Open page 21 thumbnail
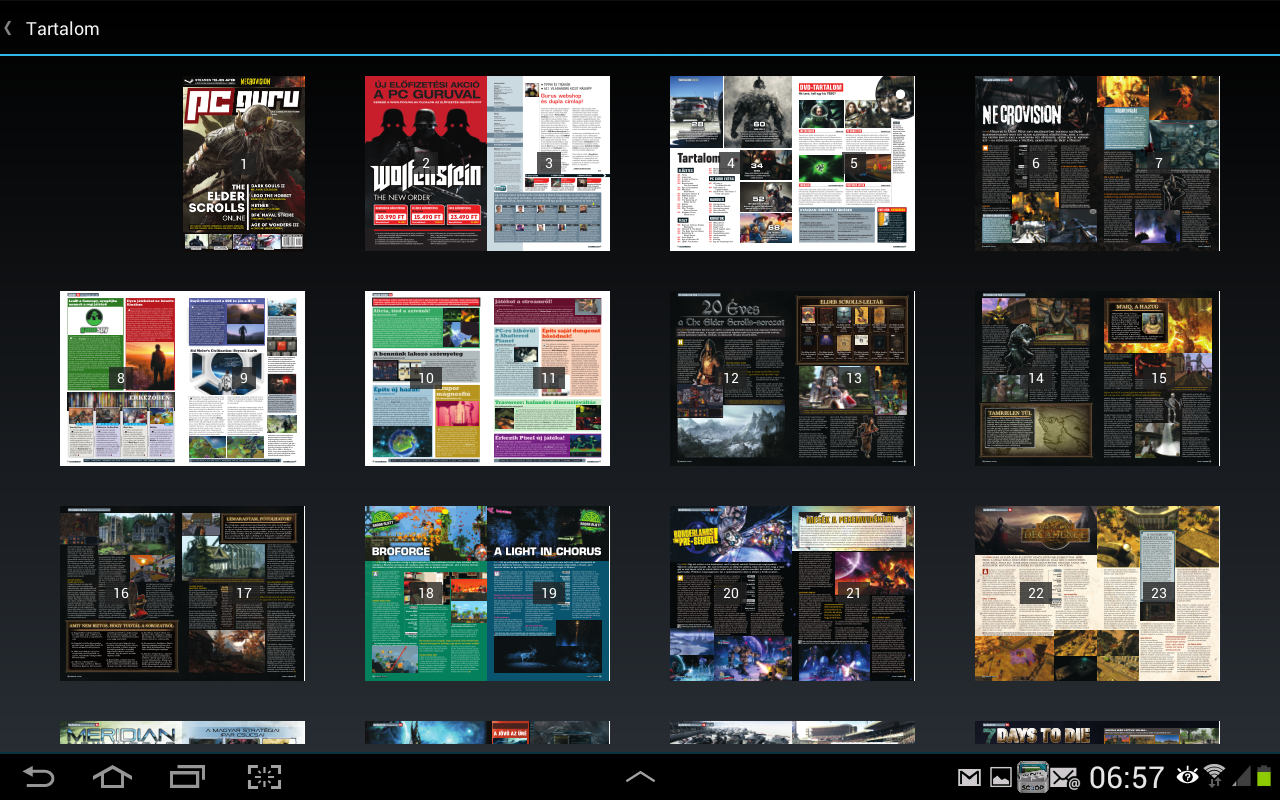The image size is (1280, 800). click(x=854, y=593)
